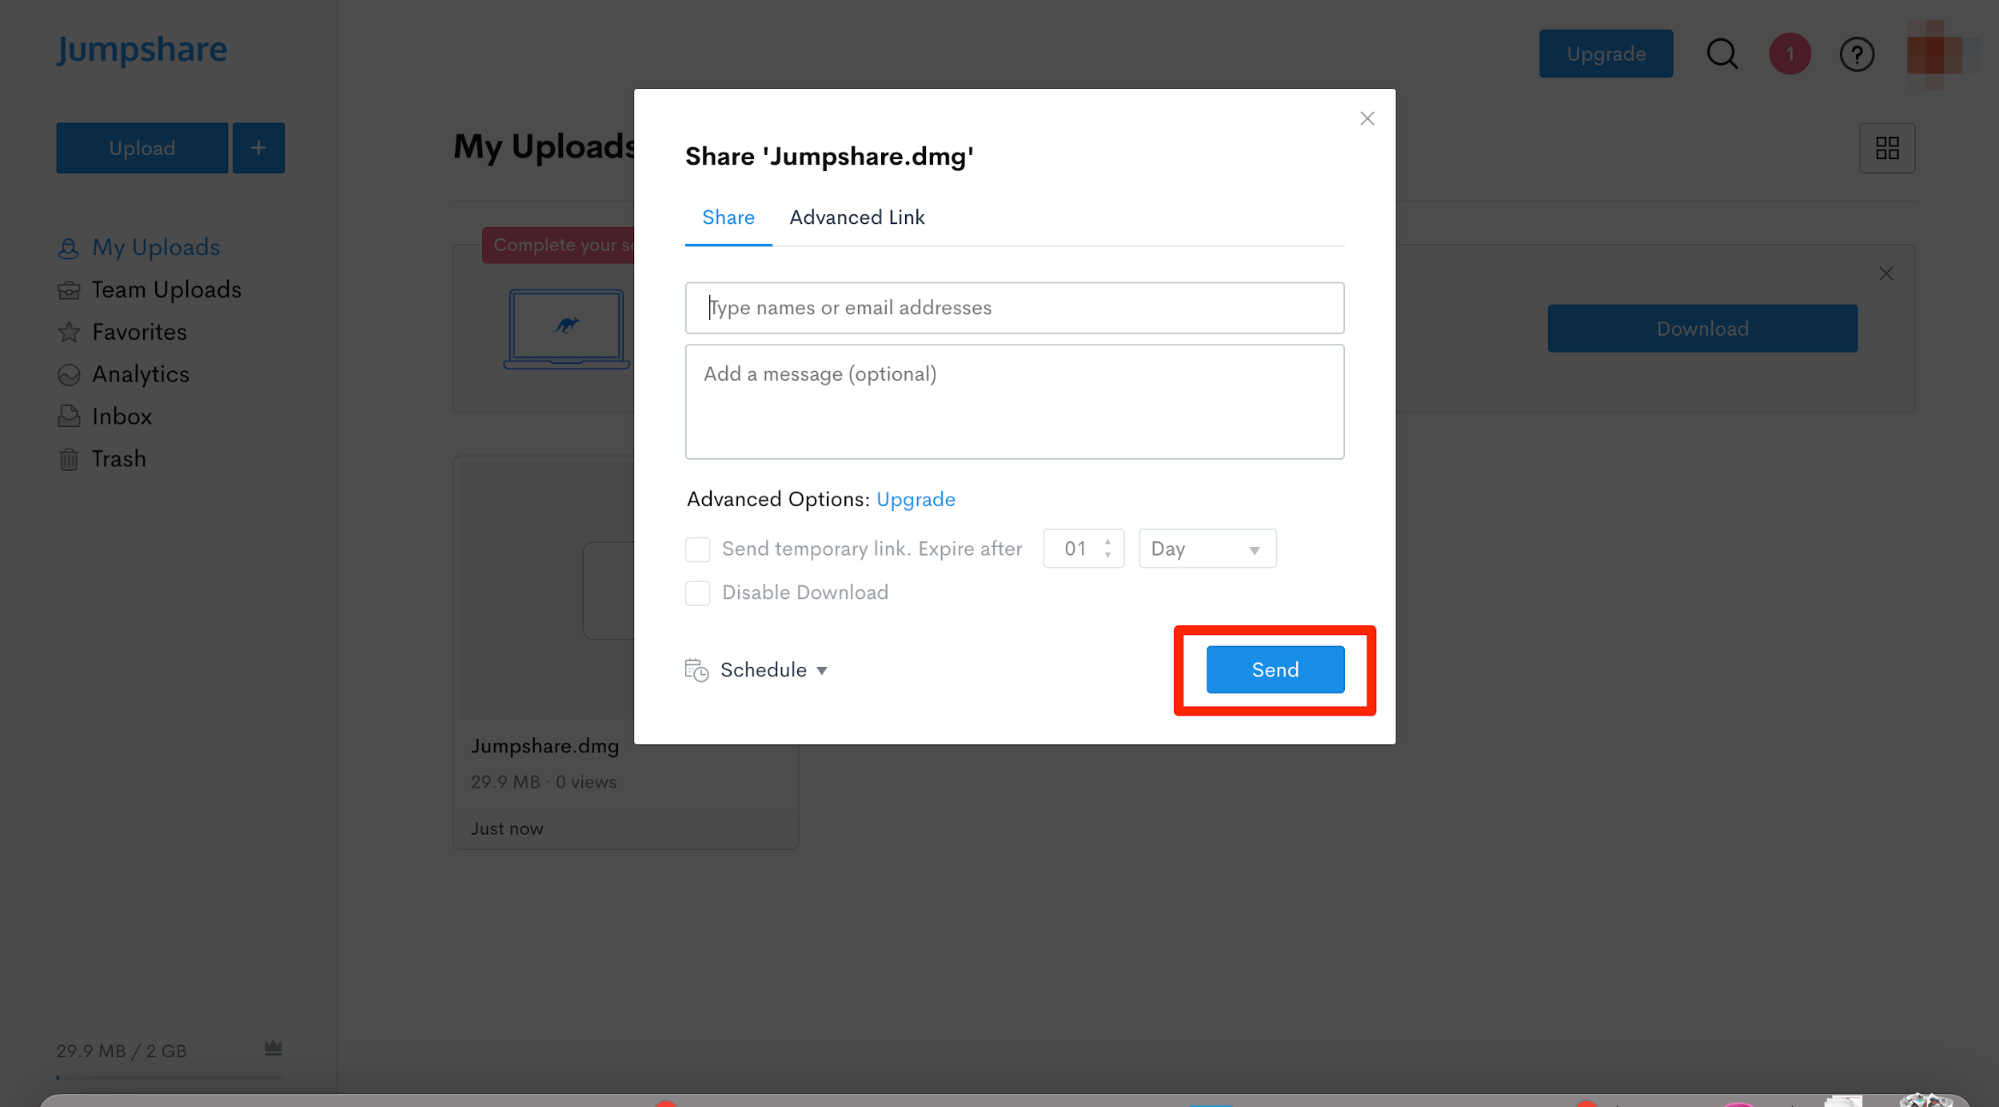1999x1107 pixels.
Task: Click the Add a message text area
Action: [x=1014, y=402]
